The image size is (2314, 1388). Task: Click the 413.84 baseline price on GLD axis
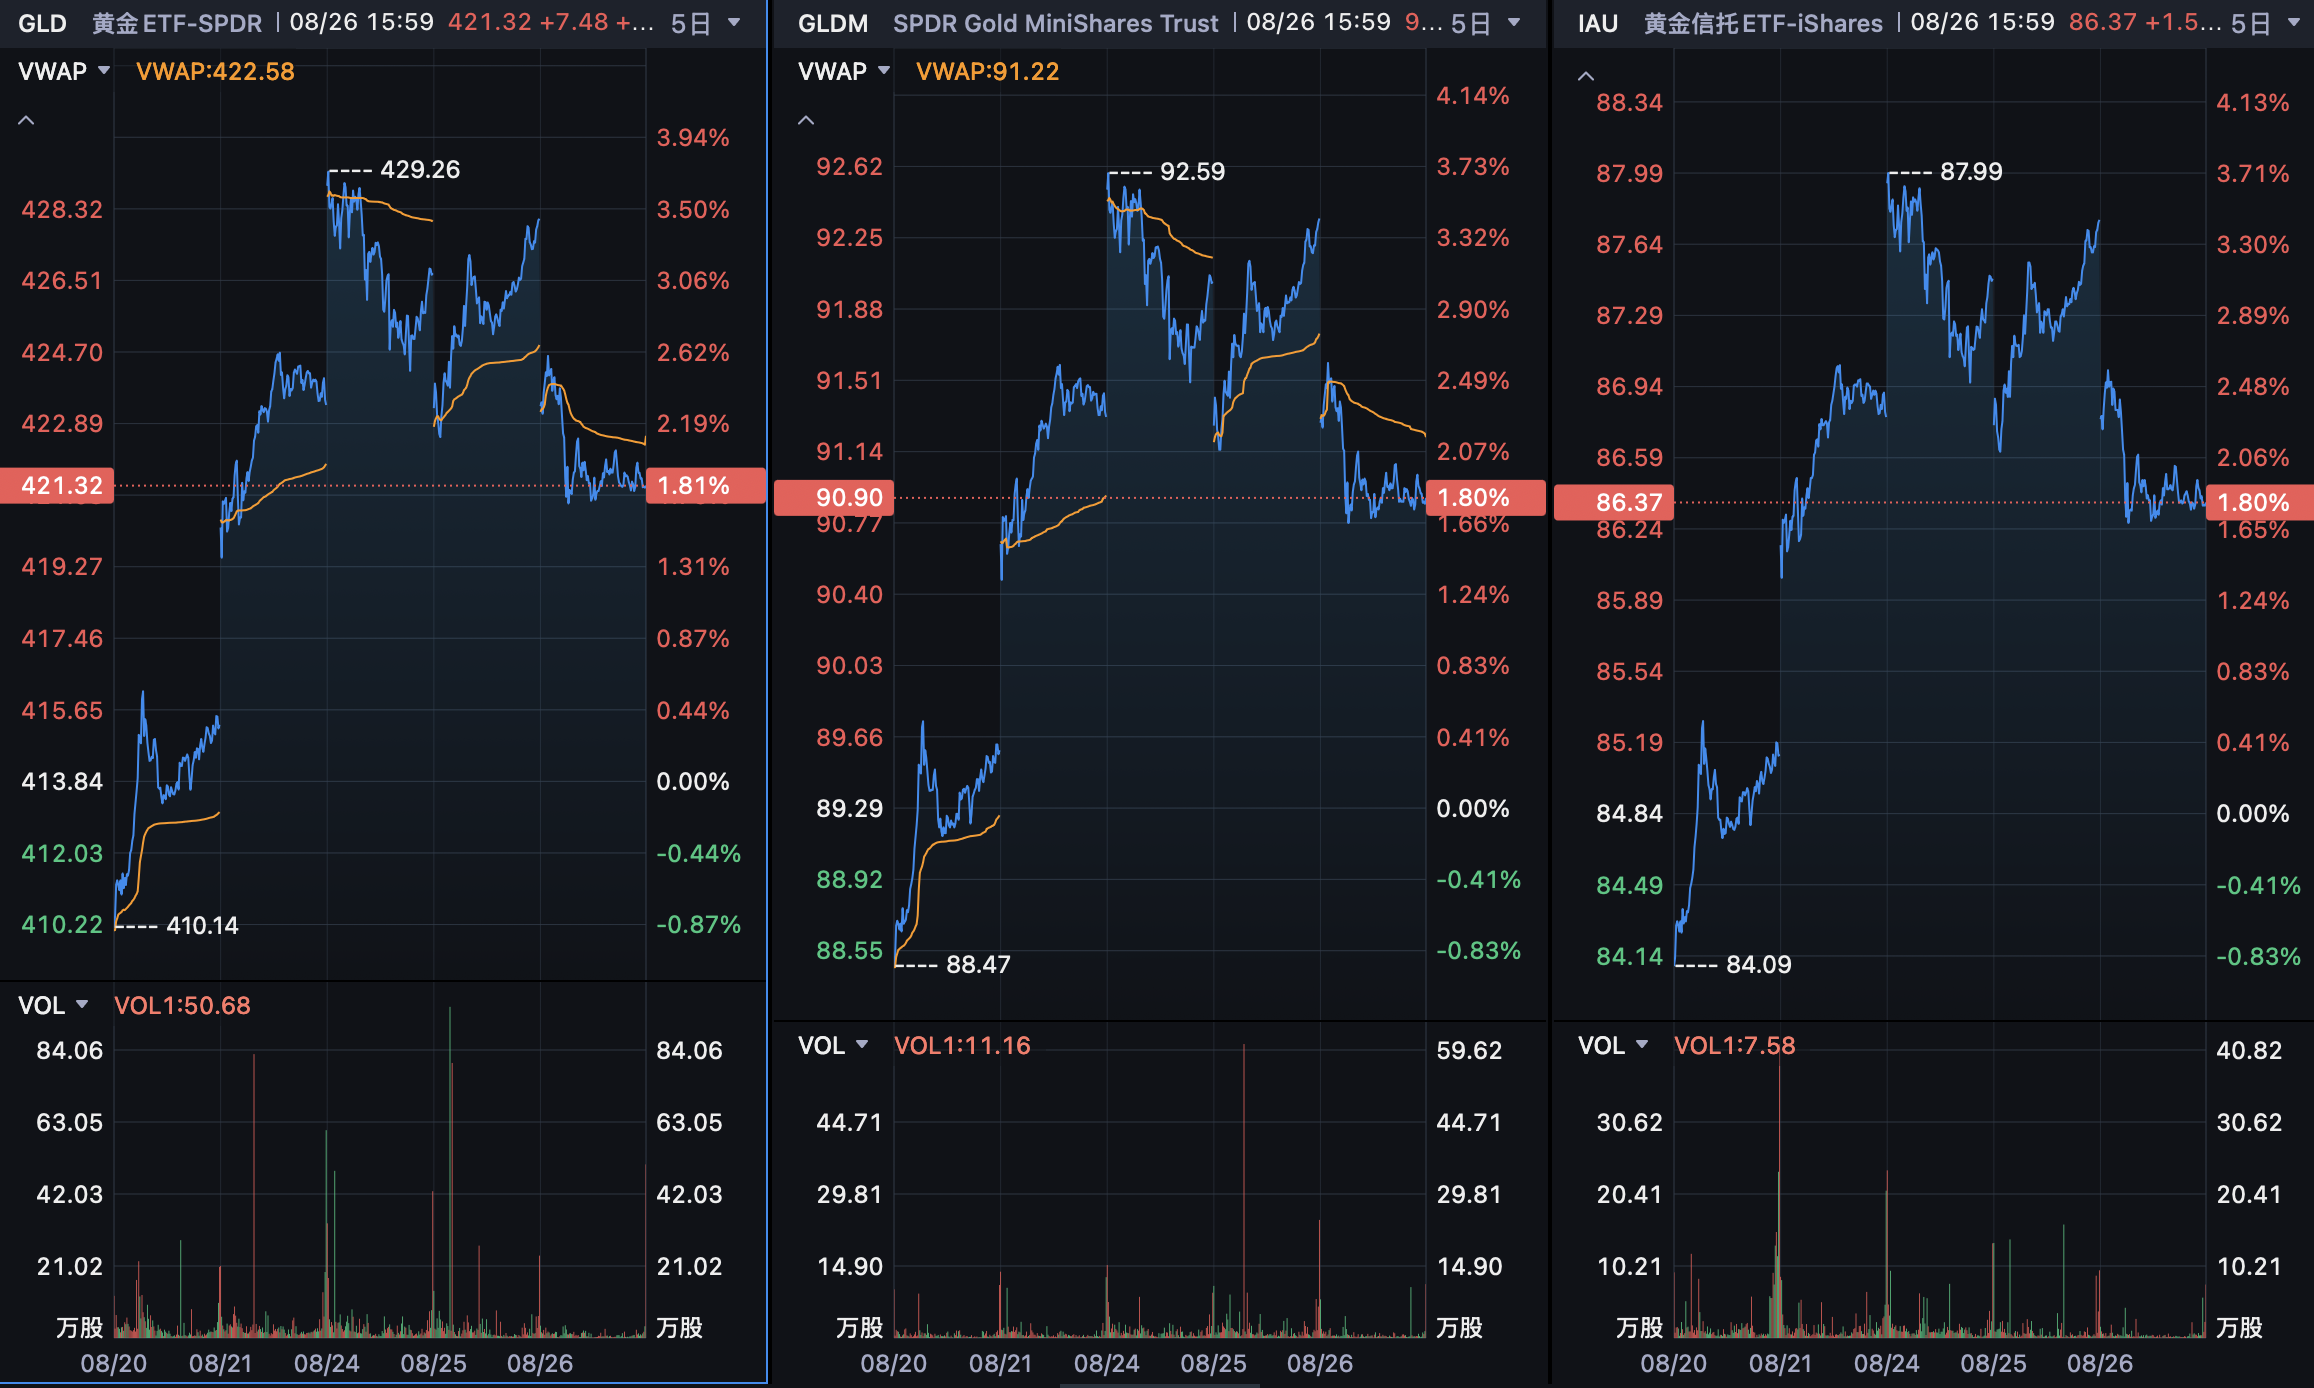tap(62, 781)
